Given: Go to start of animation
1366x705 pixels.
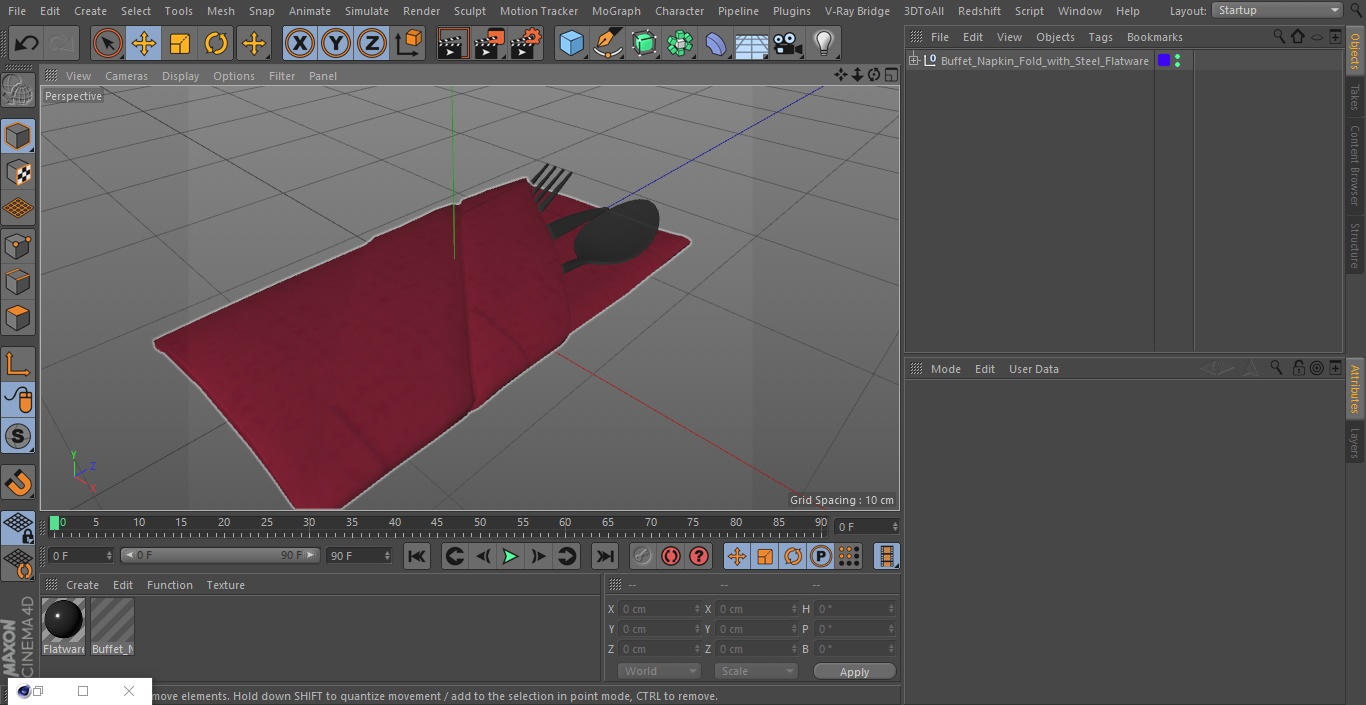Looking at the screenshot, I should coord(417,556).
